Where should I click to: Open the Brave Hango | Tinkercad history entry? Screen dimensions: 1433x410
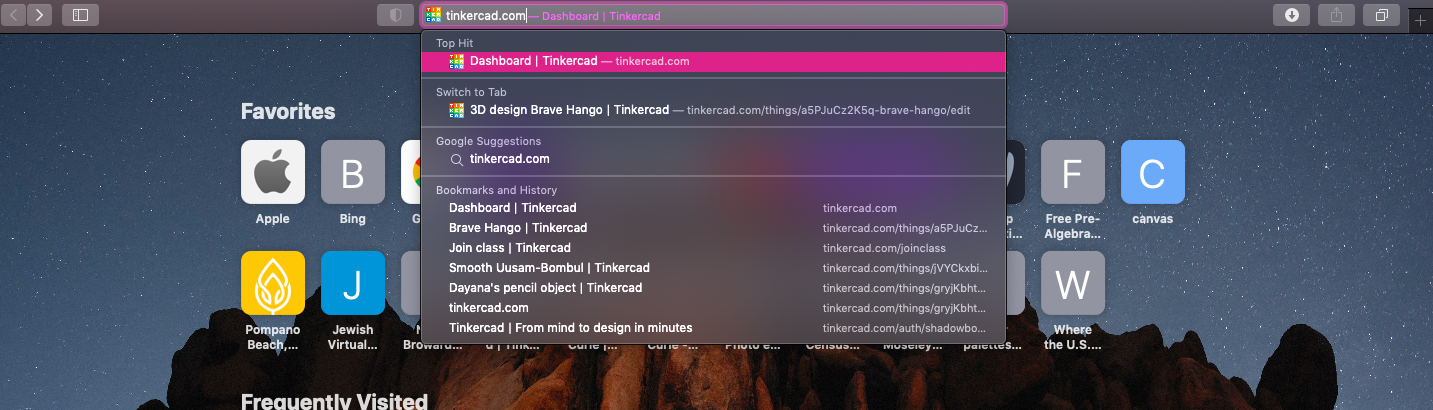[713, 228]
